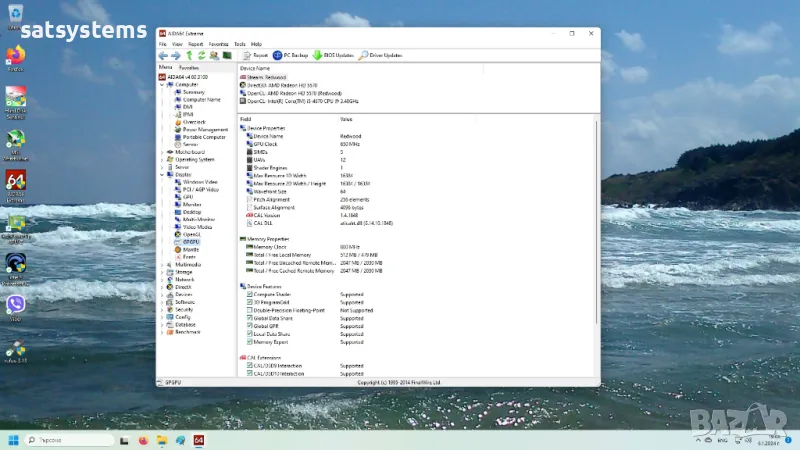Image resolution: width=800 pixels, height=450 pixels.
Task: Click the green Up arrow toolbar icon
Action: click(x=188, y=56)
